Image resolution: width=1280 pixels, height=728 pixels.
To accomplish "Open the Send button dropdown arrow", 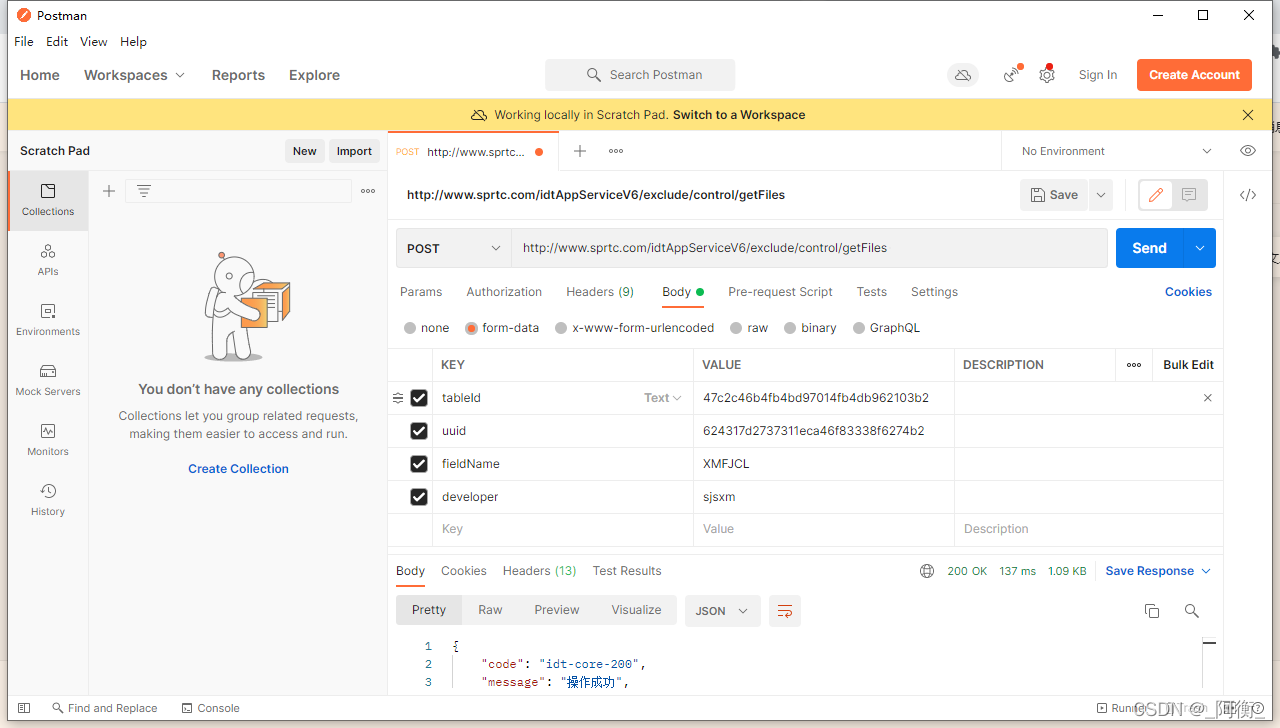I will coord(1199,248).
